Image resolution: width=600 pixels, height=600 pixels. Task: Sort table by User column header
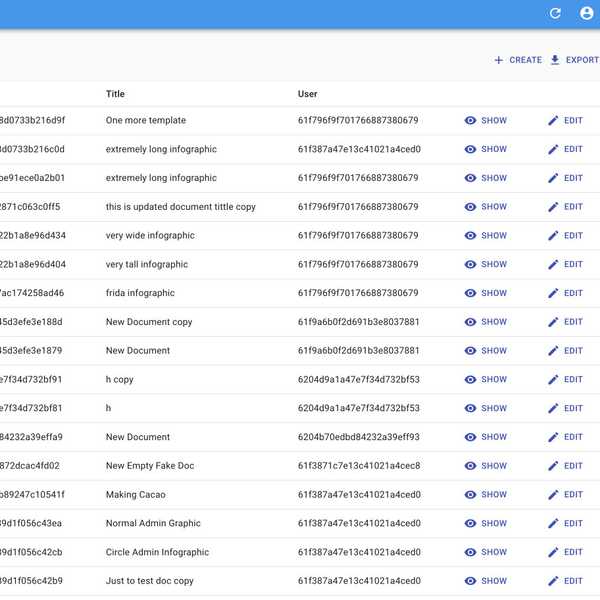coord(307,94)
